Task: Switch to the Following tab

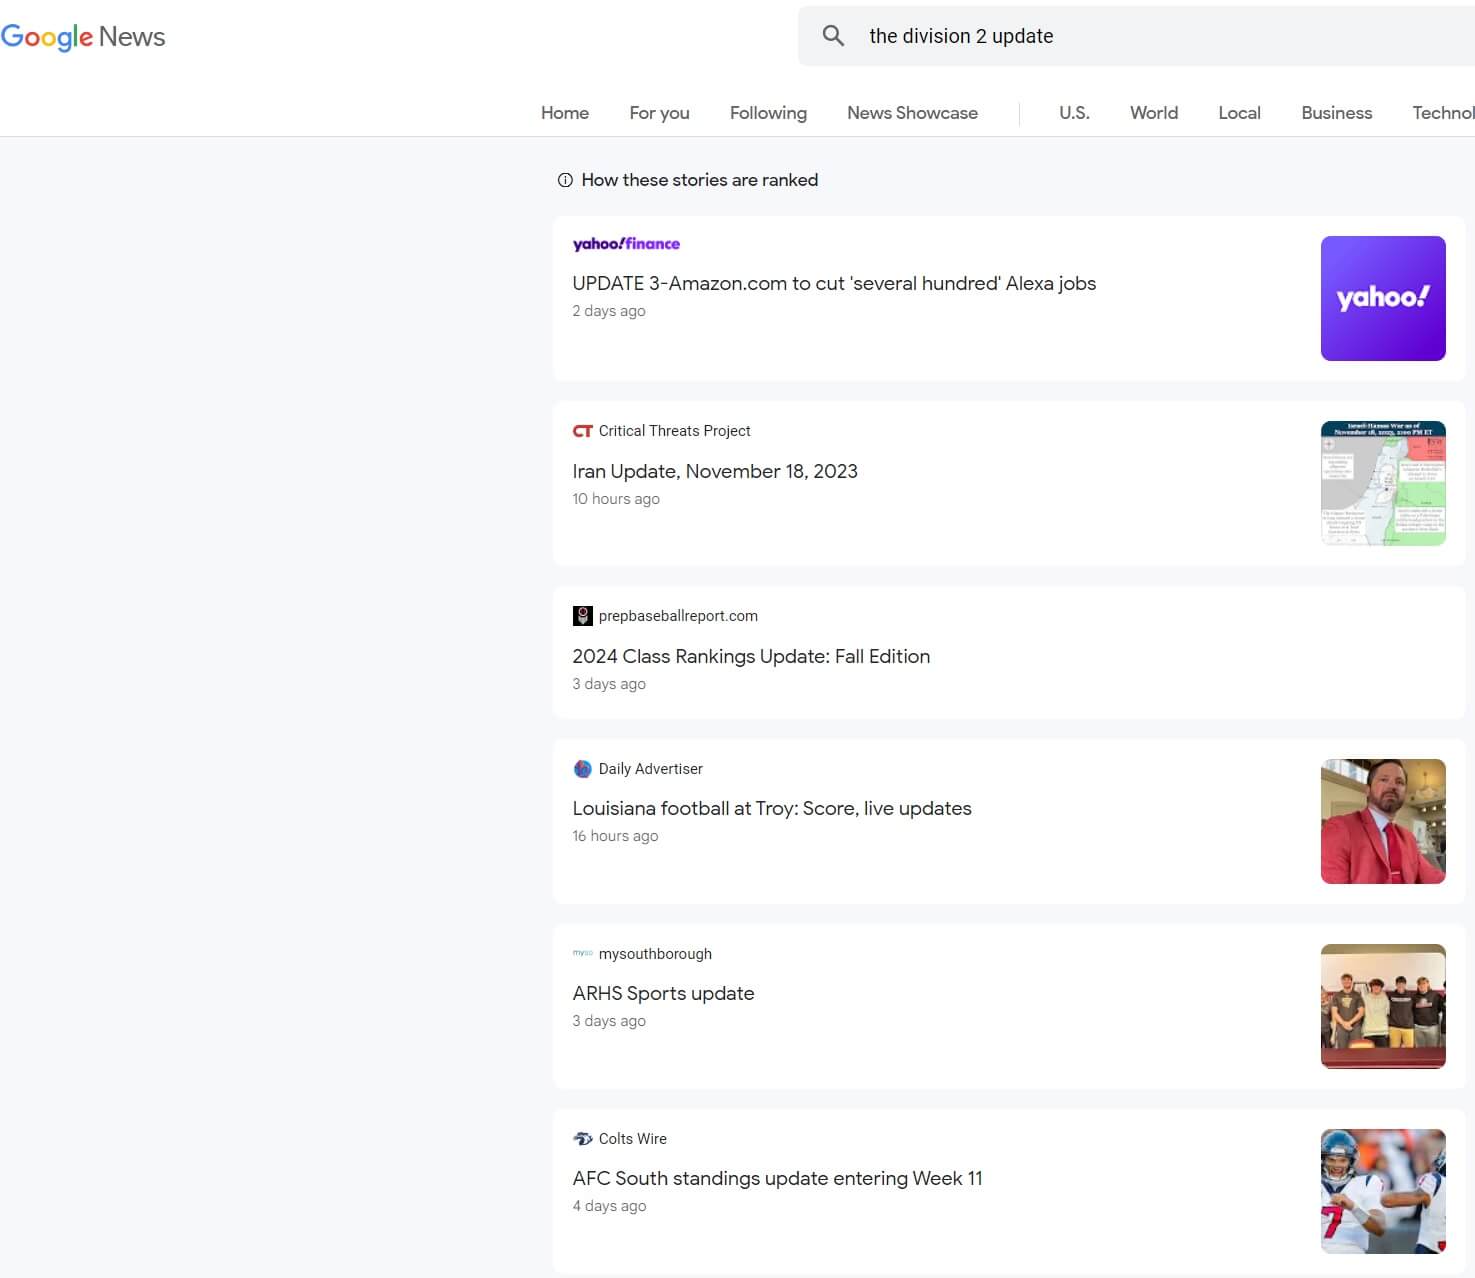Action: point(768,113)
